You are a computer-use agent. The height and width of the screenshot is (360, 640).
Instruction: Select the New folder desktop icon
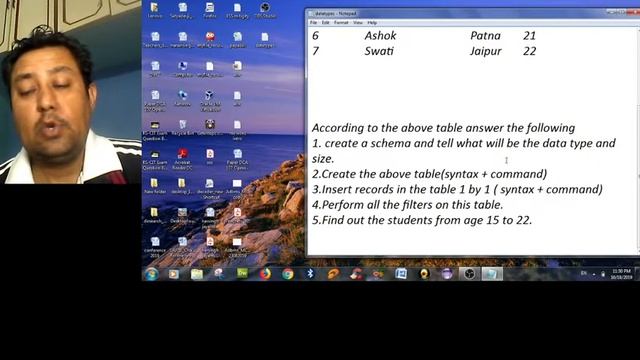(x=155, y=186)
